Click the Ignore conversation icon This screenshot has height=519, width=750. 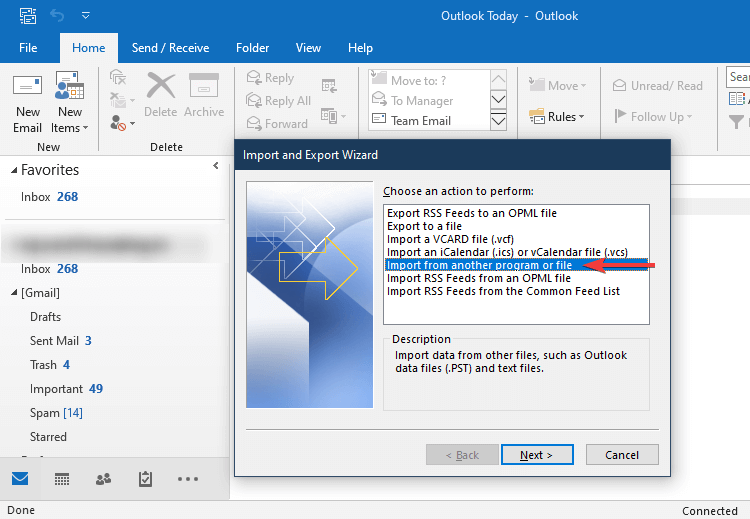[x=118, y=77]
